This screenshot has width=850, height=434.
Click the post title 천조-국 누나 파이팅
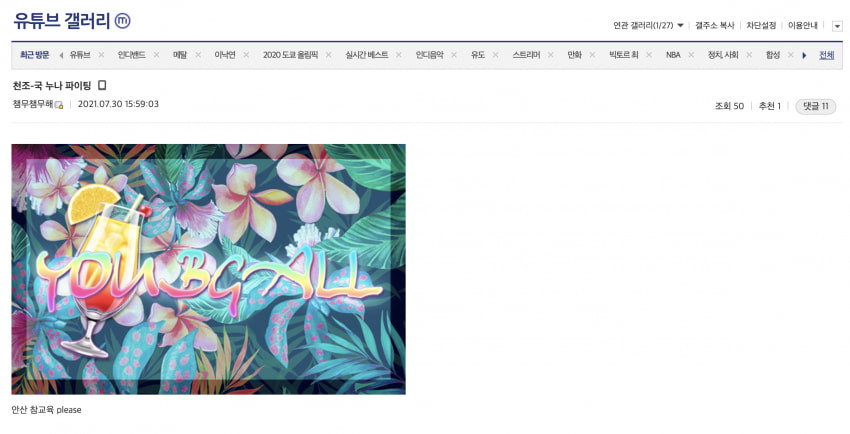point(52,86)
